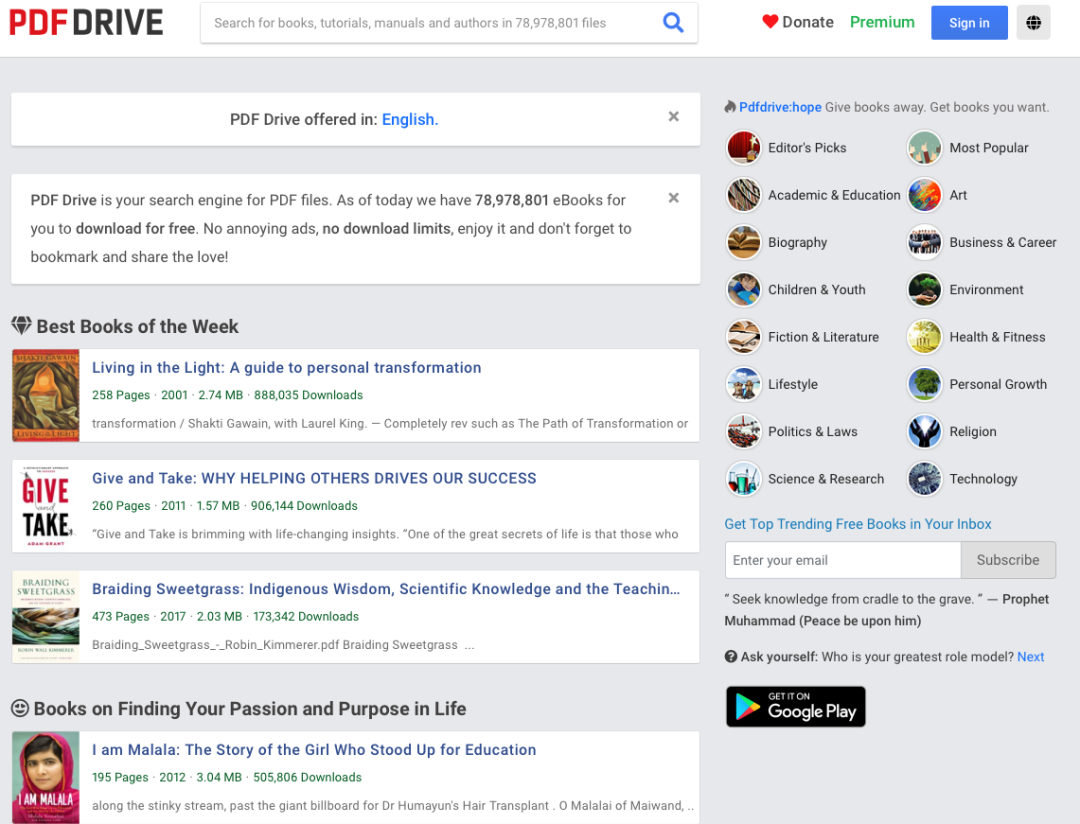
Task: Click the Academic & Education icon
Action: click(744, 195)
